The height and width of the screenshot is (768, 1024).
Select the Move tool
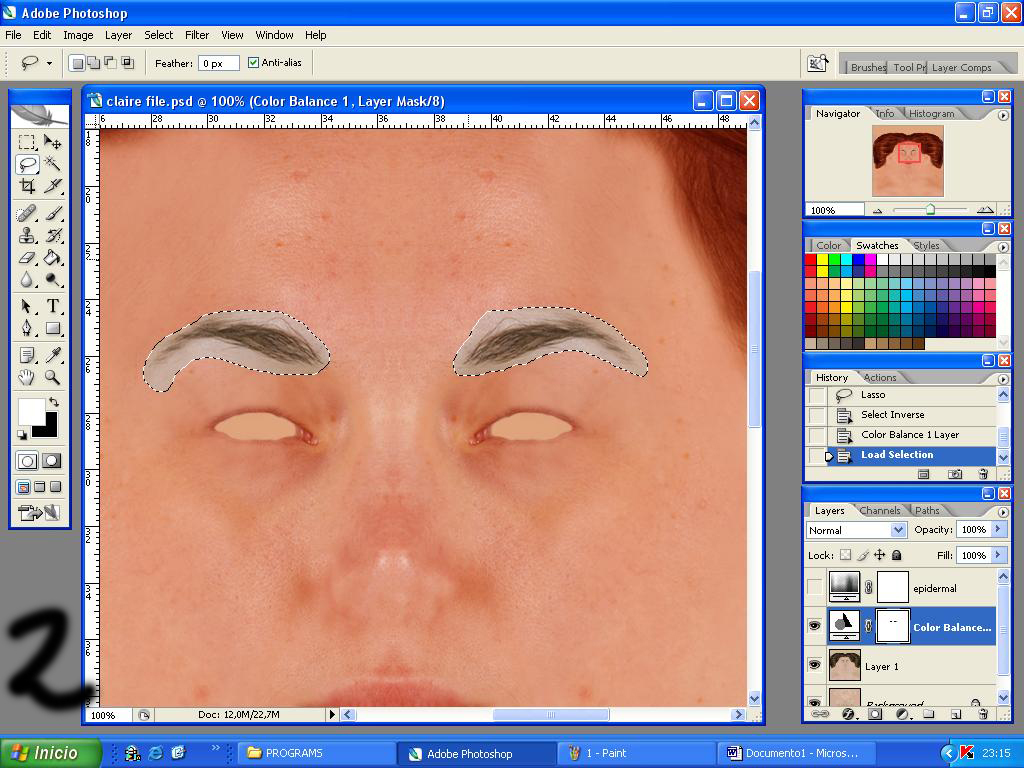[x=52, y=142]
